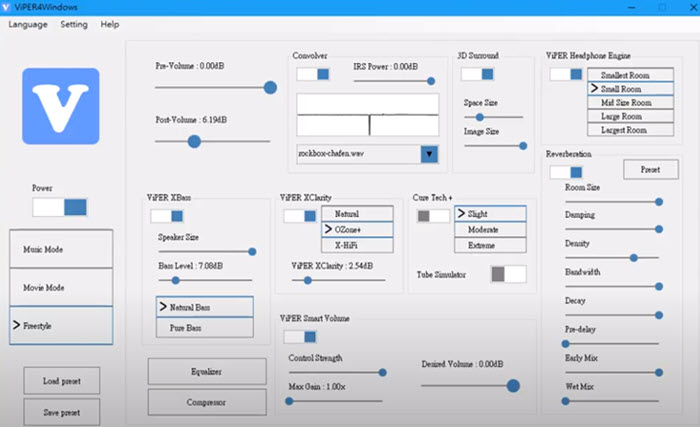The width and height of the screenshot is (700, 427).
Task: Toggle the Convolver switch
Action: [x=313, y=74]
